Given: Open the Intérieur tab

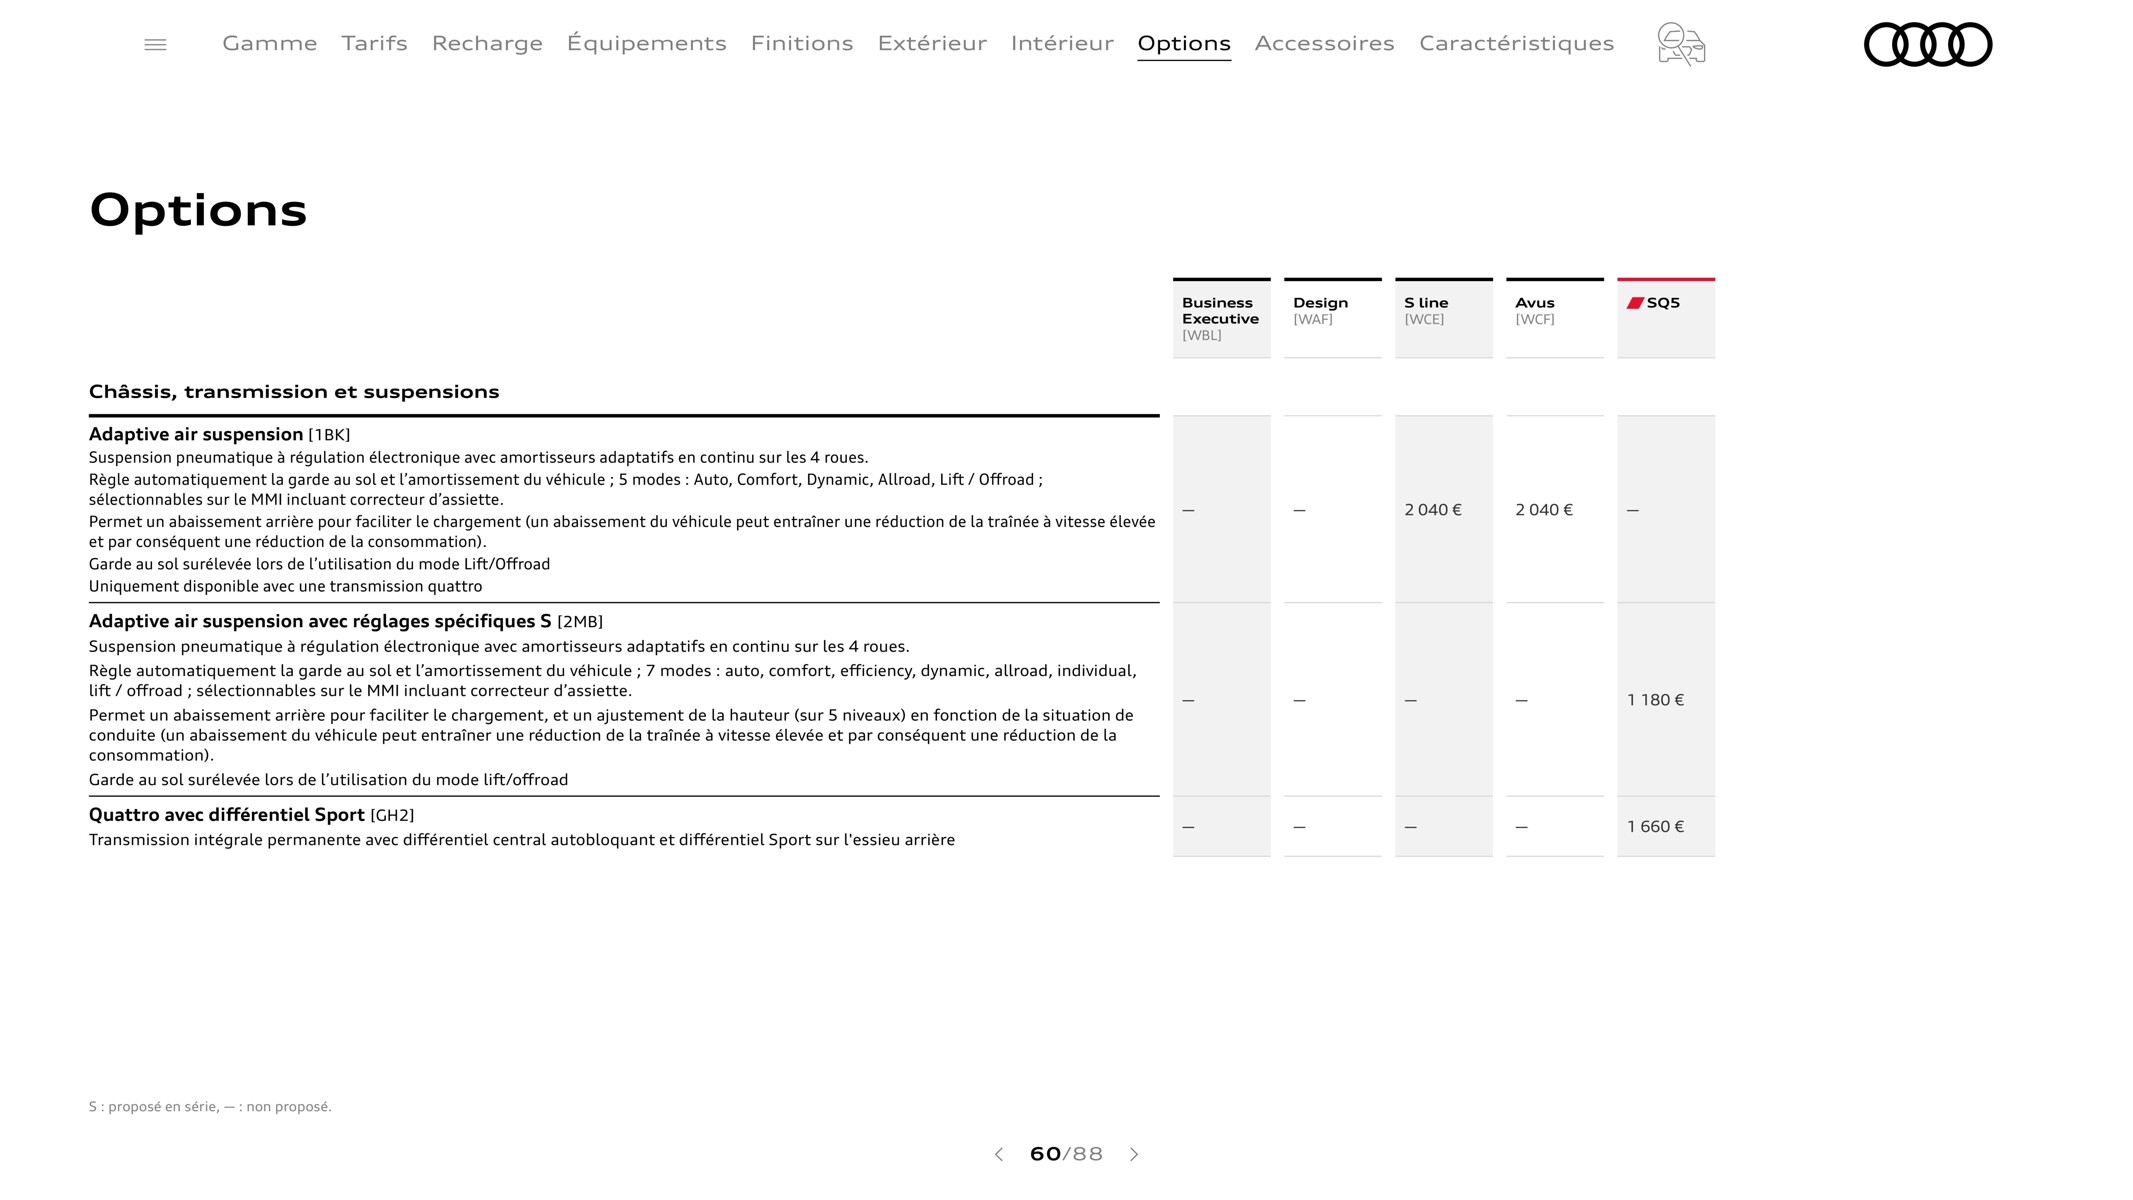Looking at the screenshot, I should tap(1062, 43).
